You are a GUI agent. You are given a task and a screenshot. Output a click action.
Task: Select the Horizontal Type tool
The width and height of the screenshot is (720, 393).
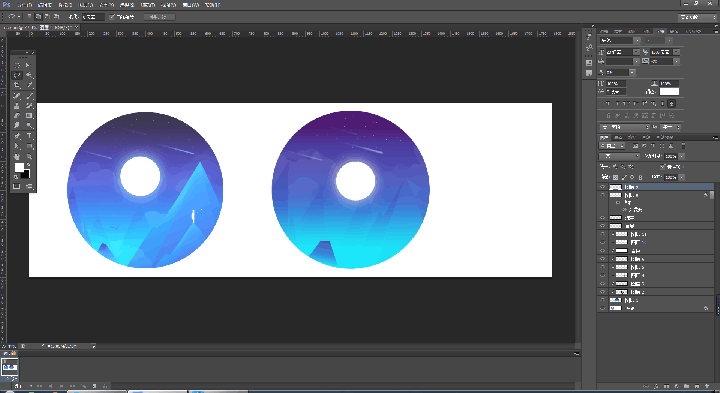click(x=29, y=136)
